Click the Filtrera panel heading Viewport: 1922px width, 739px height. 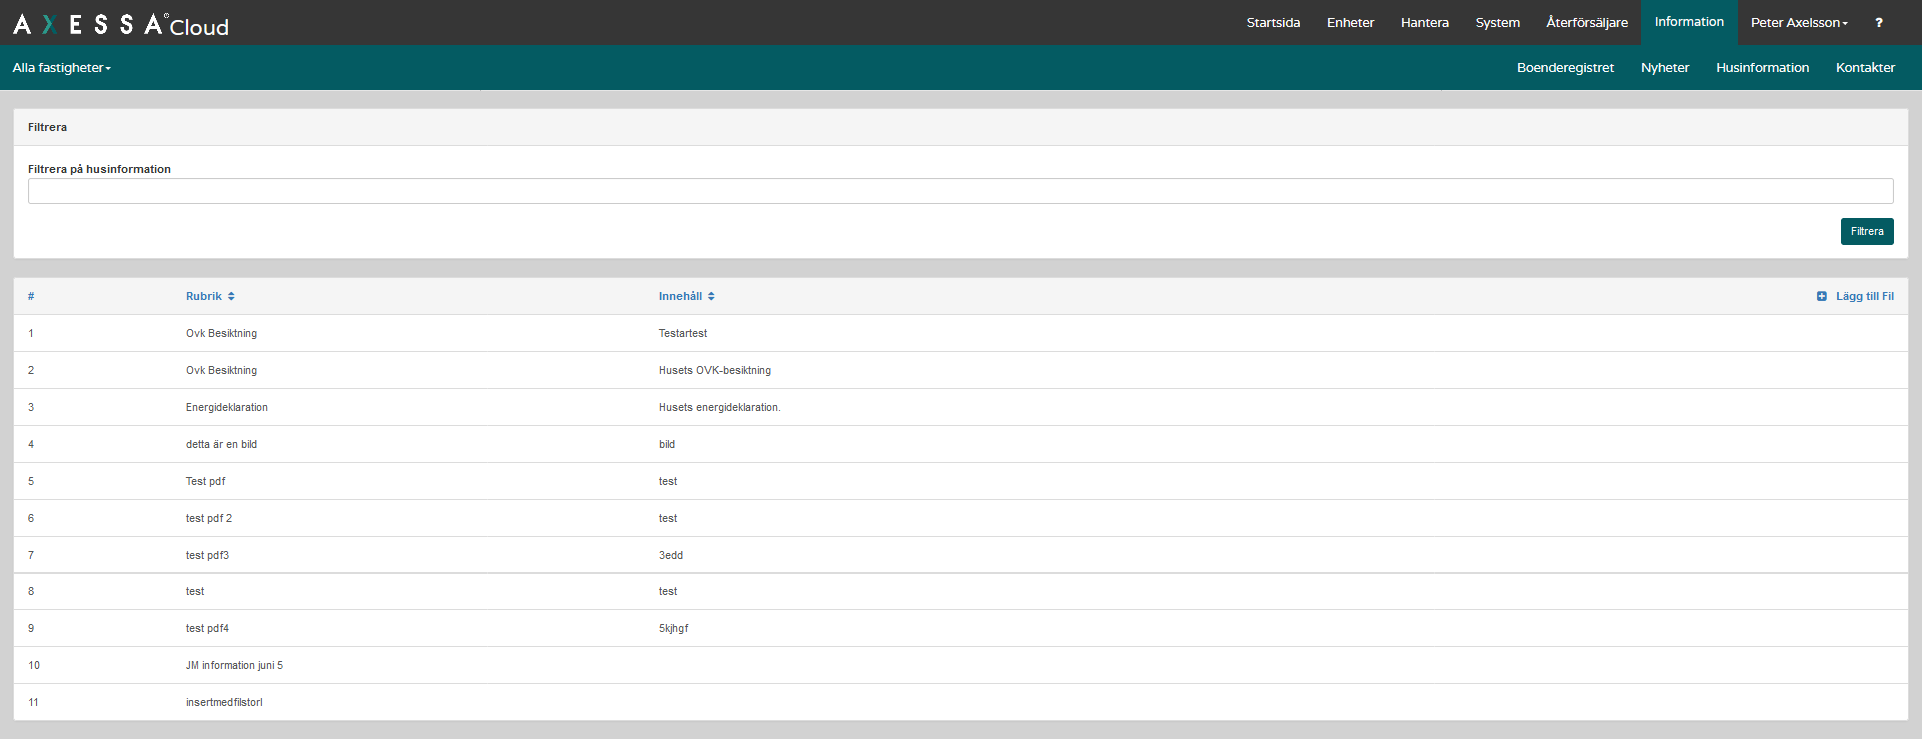47,127
